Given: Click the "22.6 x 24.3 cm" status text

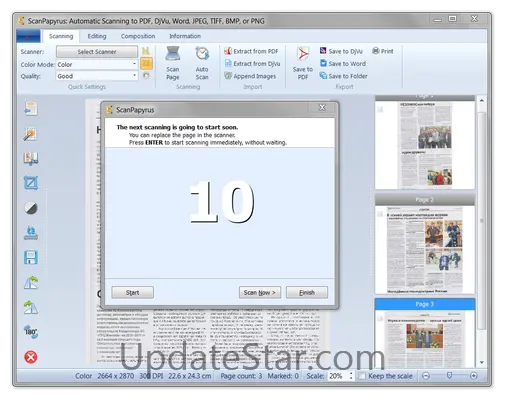Looking at the screenshot, I should 189,376.
